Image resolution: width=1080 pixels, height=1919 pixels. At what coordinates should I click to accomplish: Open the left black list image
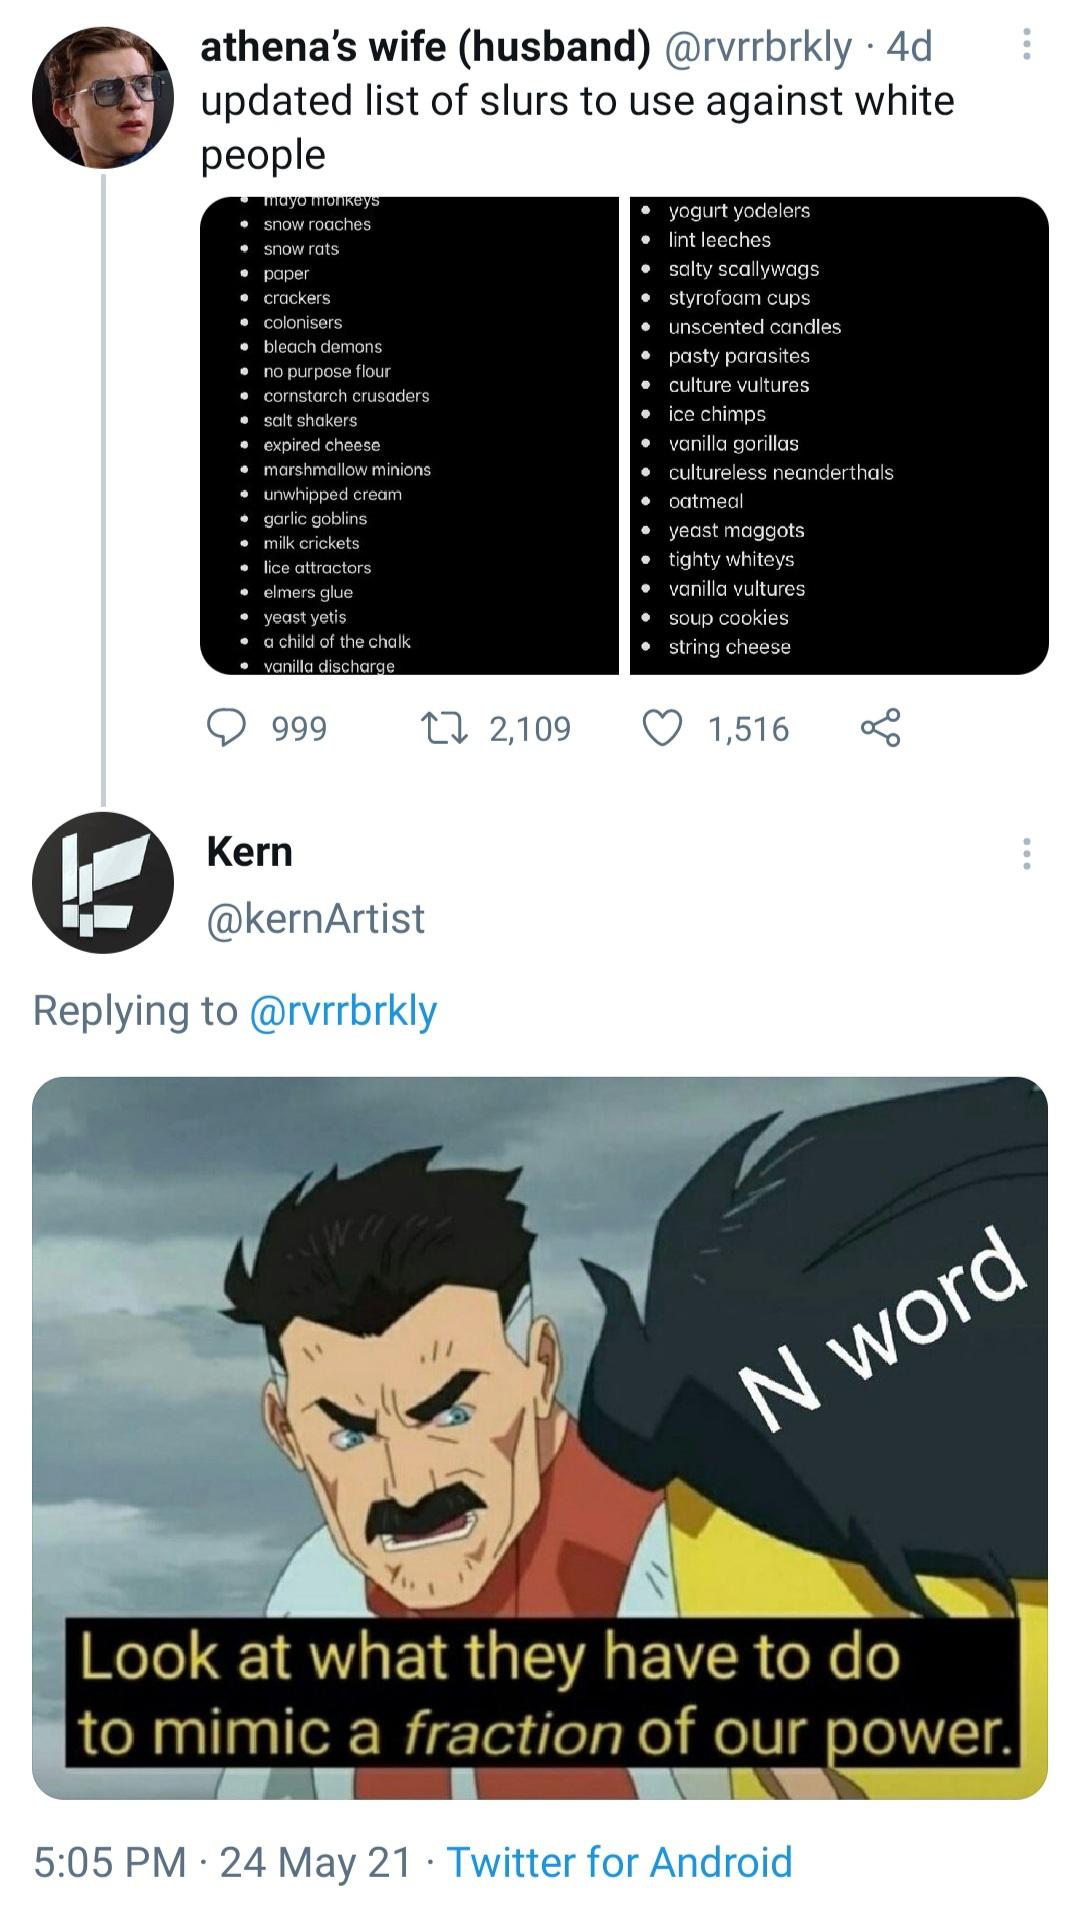click(x=410, y=436)
